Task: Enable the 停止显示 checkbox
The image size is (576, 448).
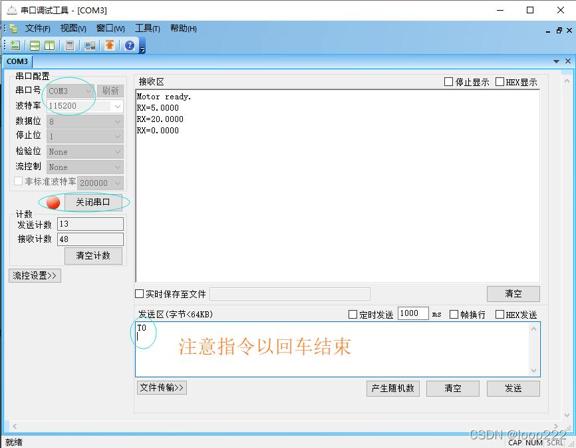Action: [x=448, y=82]
